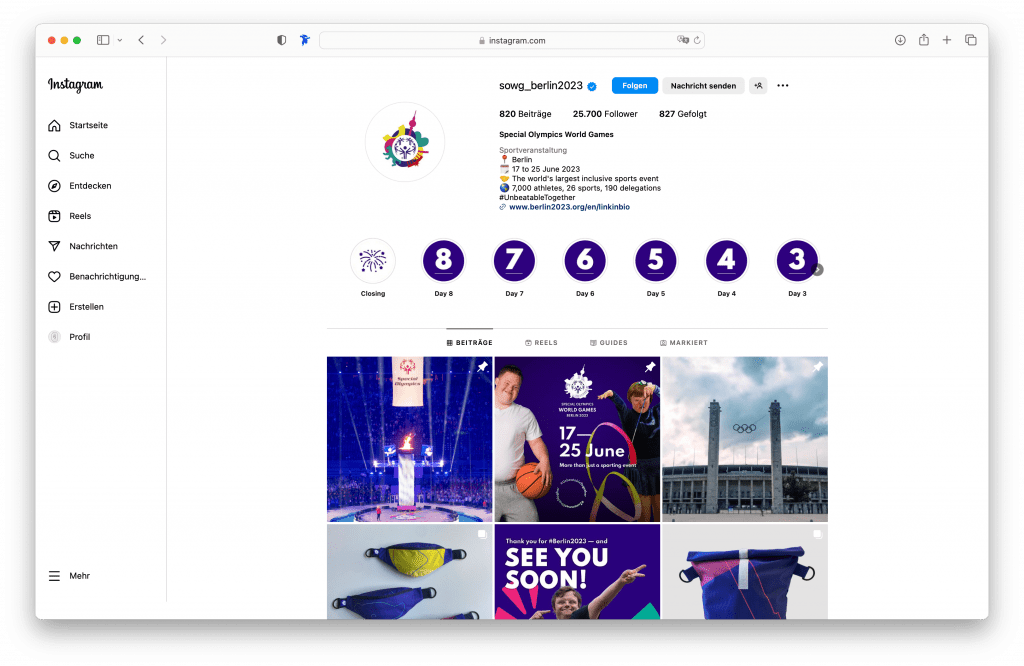The height and width of the screenshot is (666, 1024).
Task: Open the three-dots profile options menu
Action: pos(783,86)
